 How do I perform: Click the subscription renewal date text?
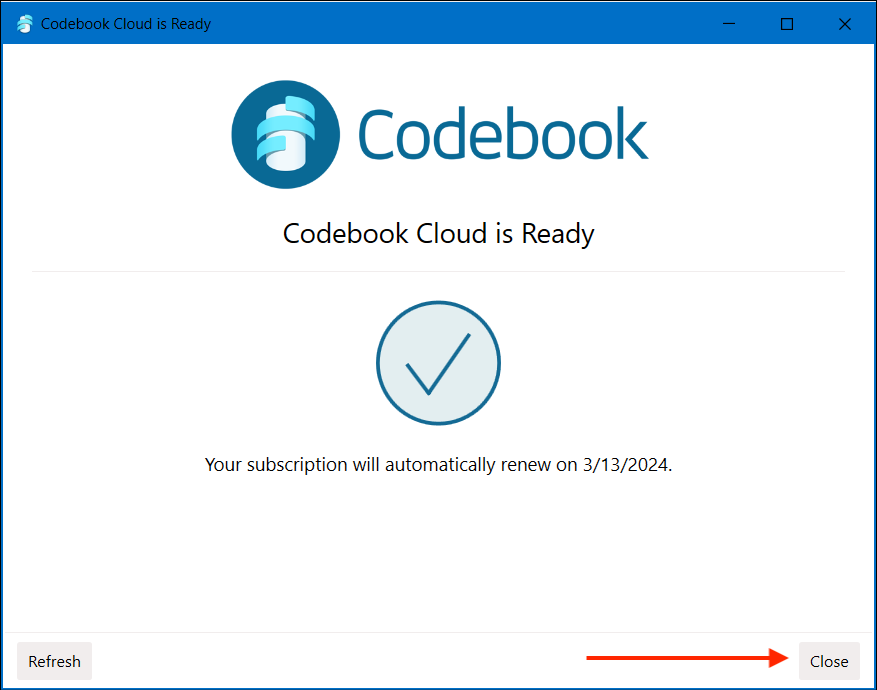[x=438, y=465]
